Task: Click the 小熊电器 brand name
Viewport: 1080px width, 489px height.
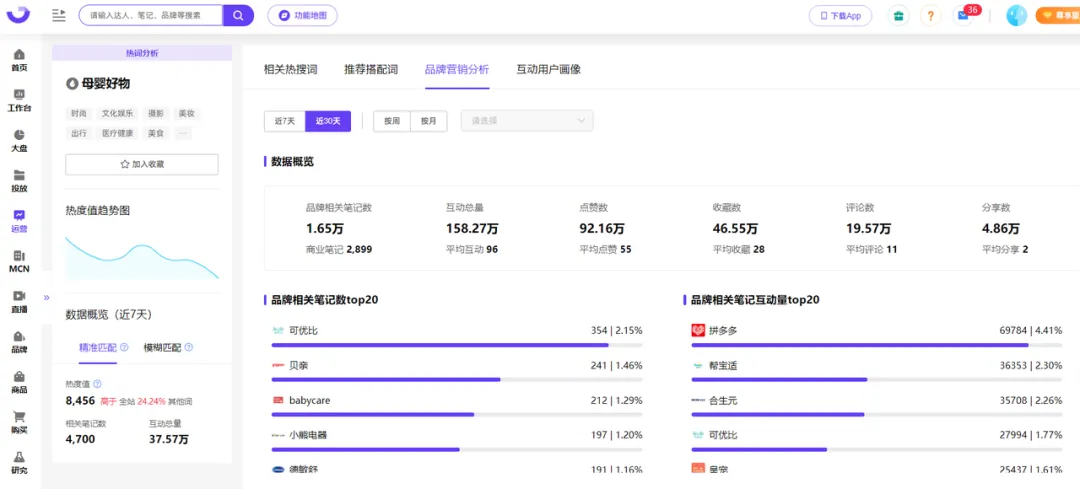Action: pyautogui.click(x=308, y=435)
